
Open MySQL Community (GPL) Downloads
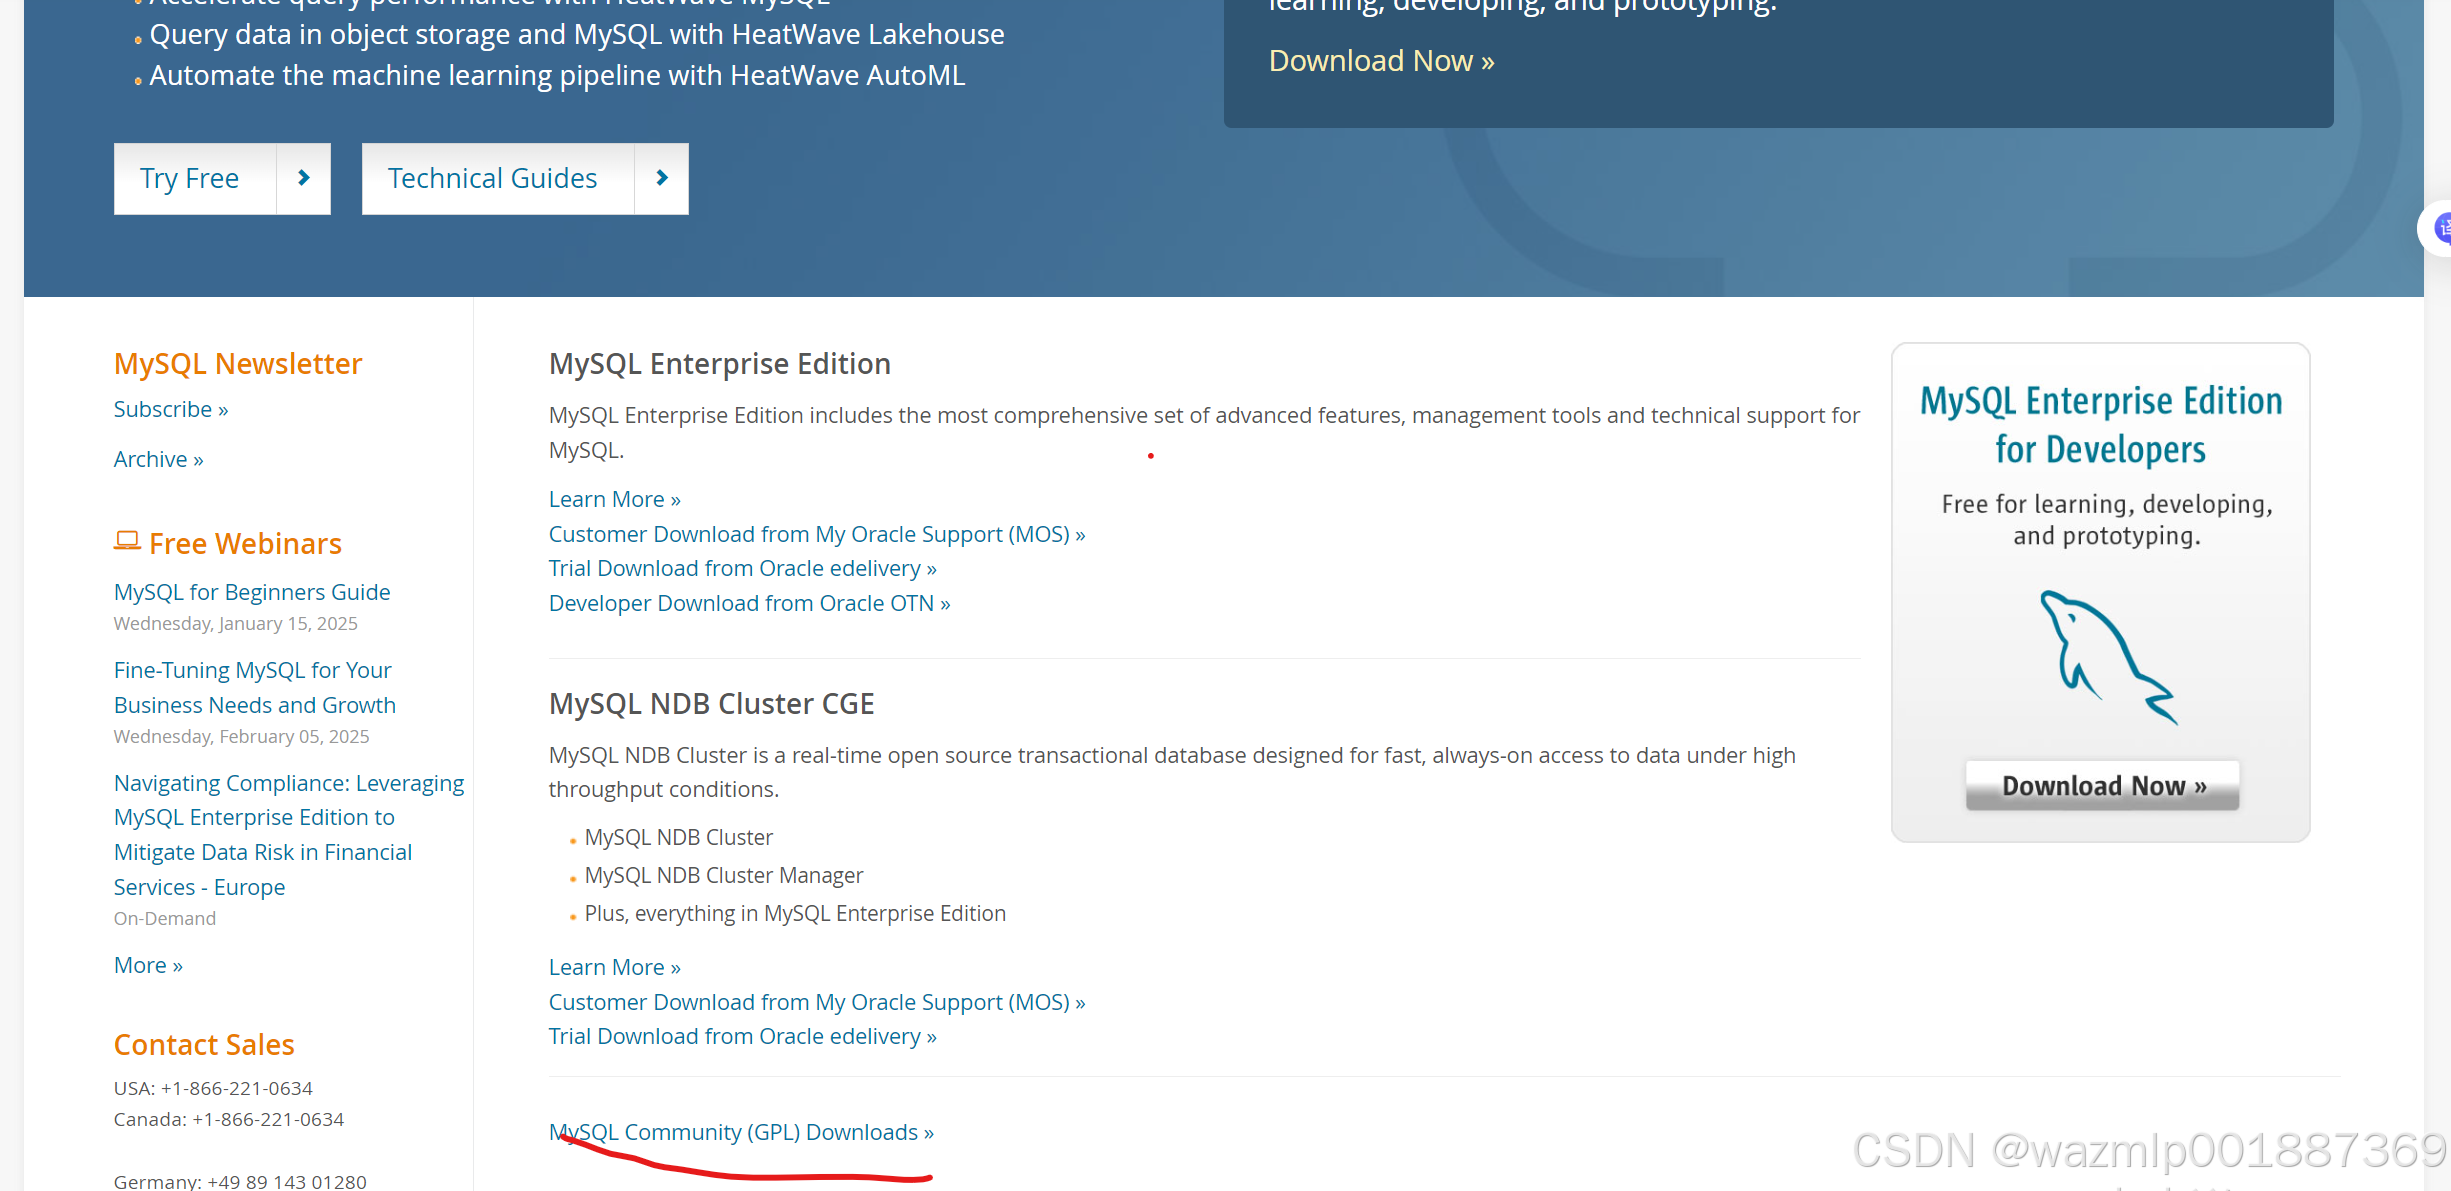click(739, 1132)
